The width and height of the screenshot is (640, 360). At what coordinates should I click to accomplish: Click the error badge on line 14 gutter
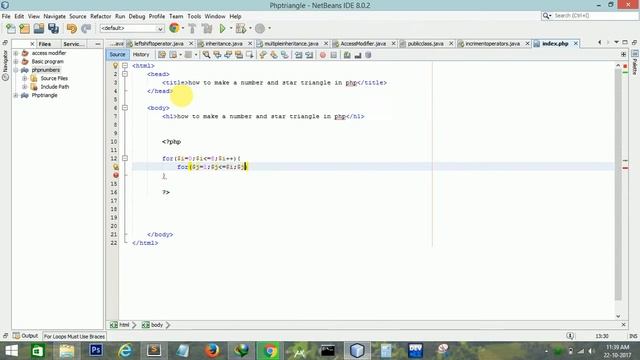pos(116,175)
